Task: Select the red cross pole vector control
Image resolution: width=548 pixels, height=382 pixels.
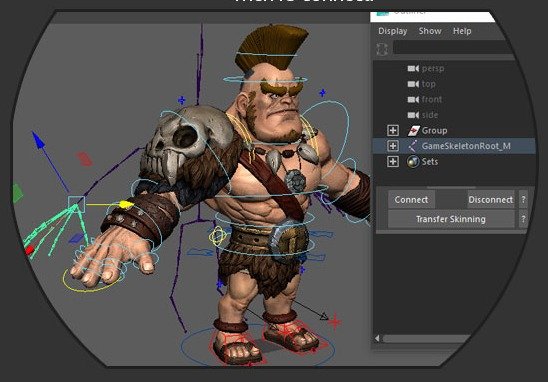Action: click(334, 322)
